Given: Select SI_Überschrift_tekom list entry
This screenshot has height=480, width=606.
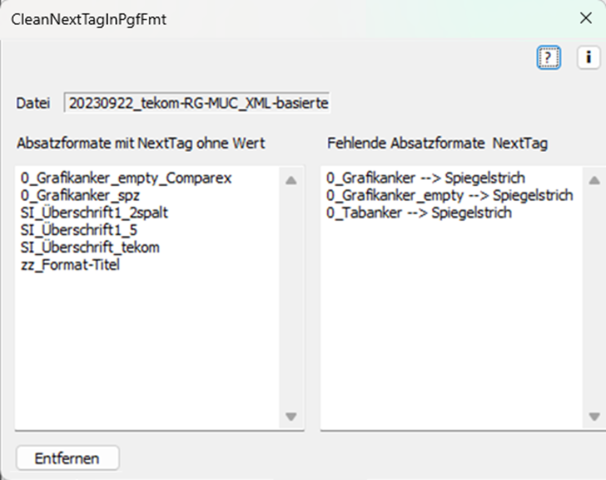Looking at the screenshot, I should pyautogui.click(x=90, y=247).
